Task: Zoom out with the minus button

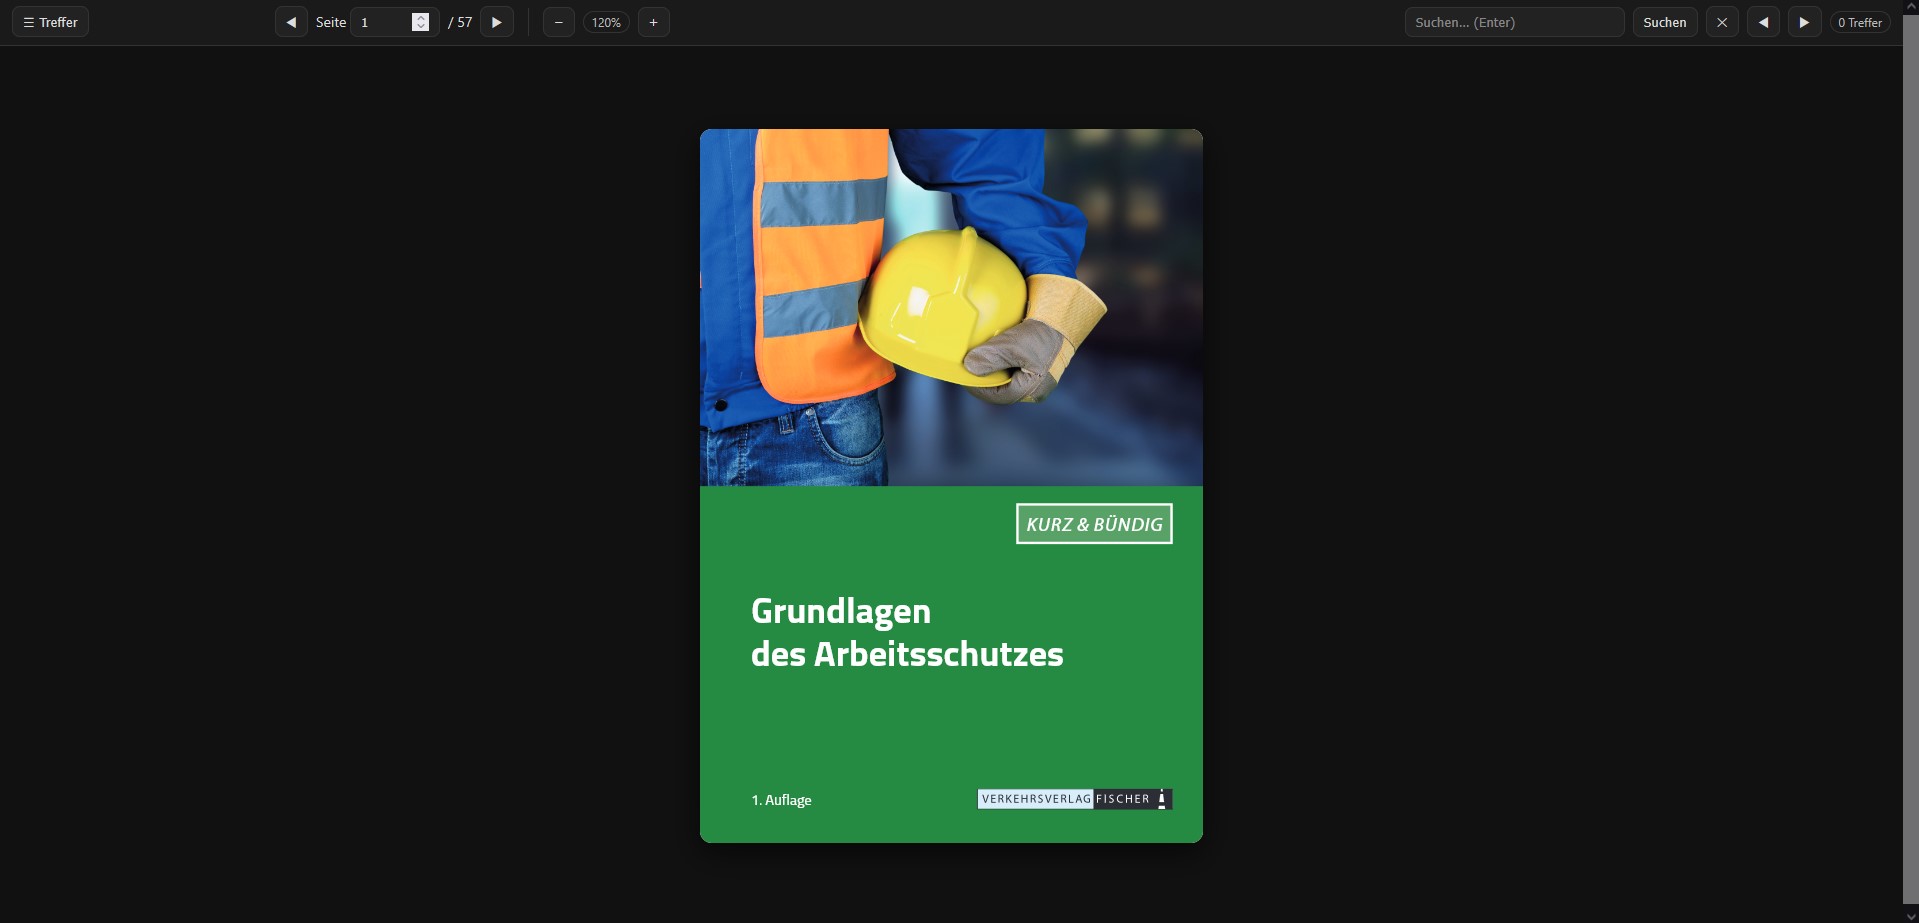Action: (558, 22)
